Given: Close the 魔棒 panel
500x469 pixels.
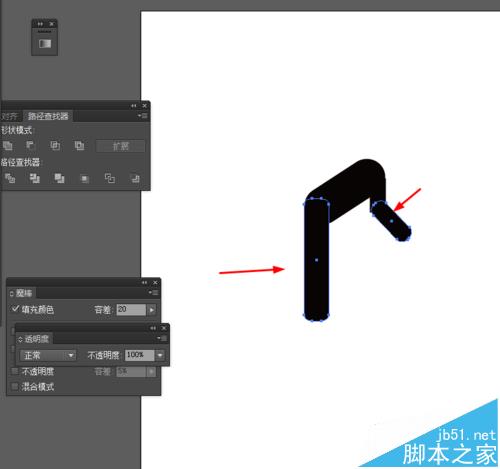Looking at the screenshot, I should click(155, 282).
